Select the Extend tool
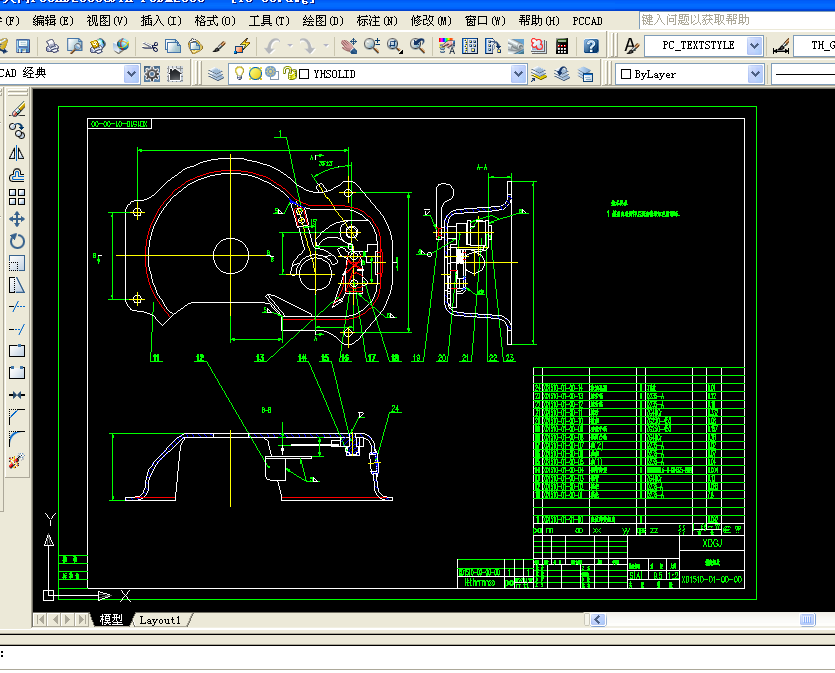Image resolution: width=835 pixels, height=673 pixels. pos(17,329)
